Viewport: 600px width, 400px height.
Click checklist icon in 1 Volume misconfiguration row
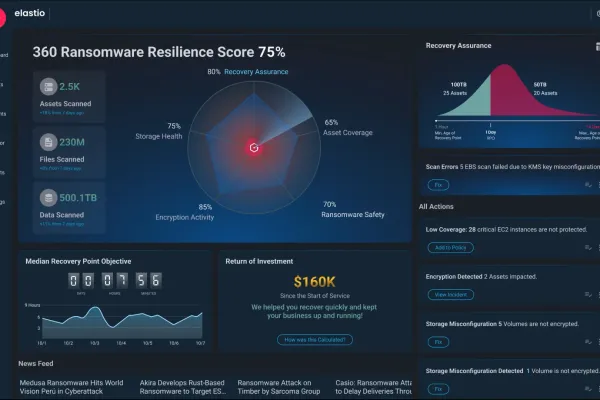[588, 389]
